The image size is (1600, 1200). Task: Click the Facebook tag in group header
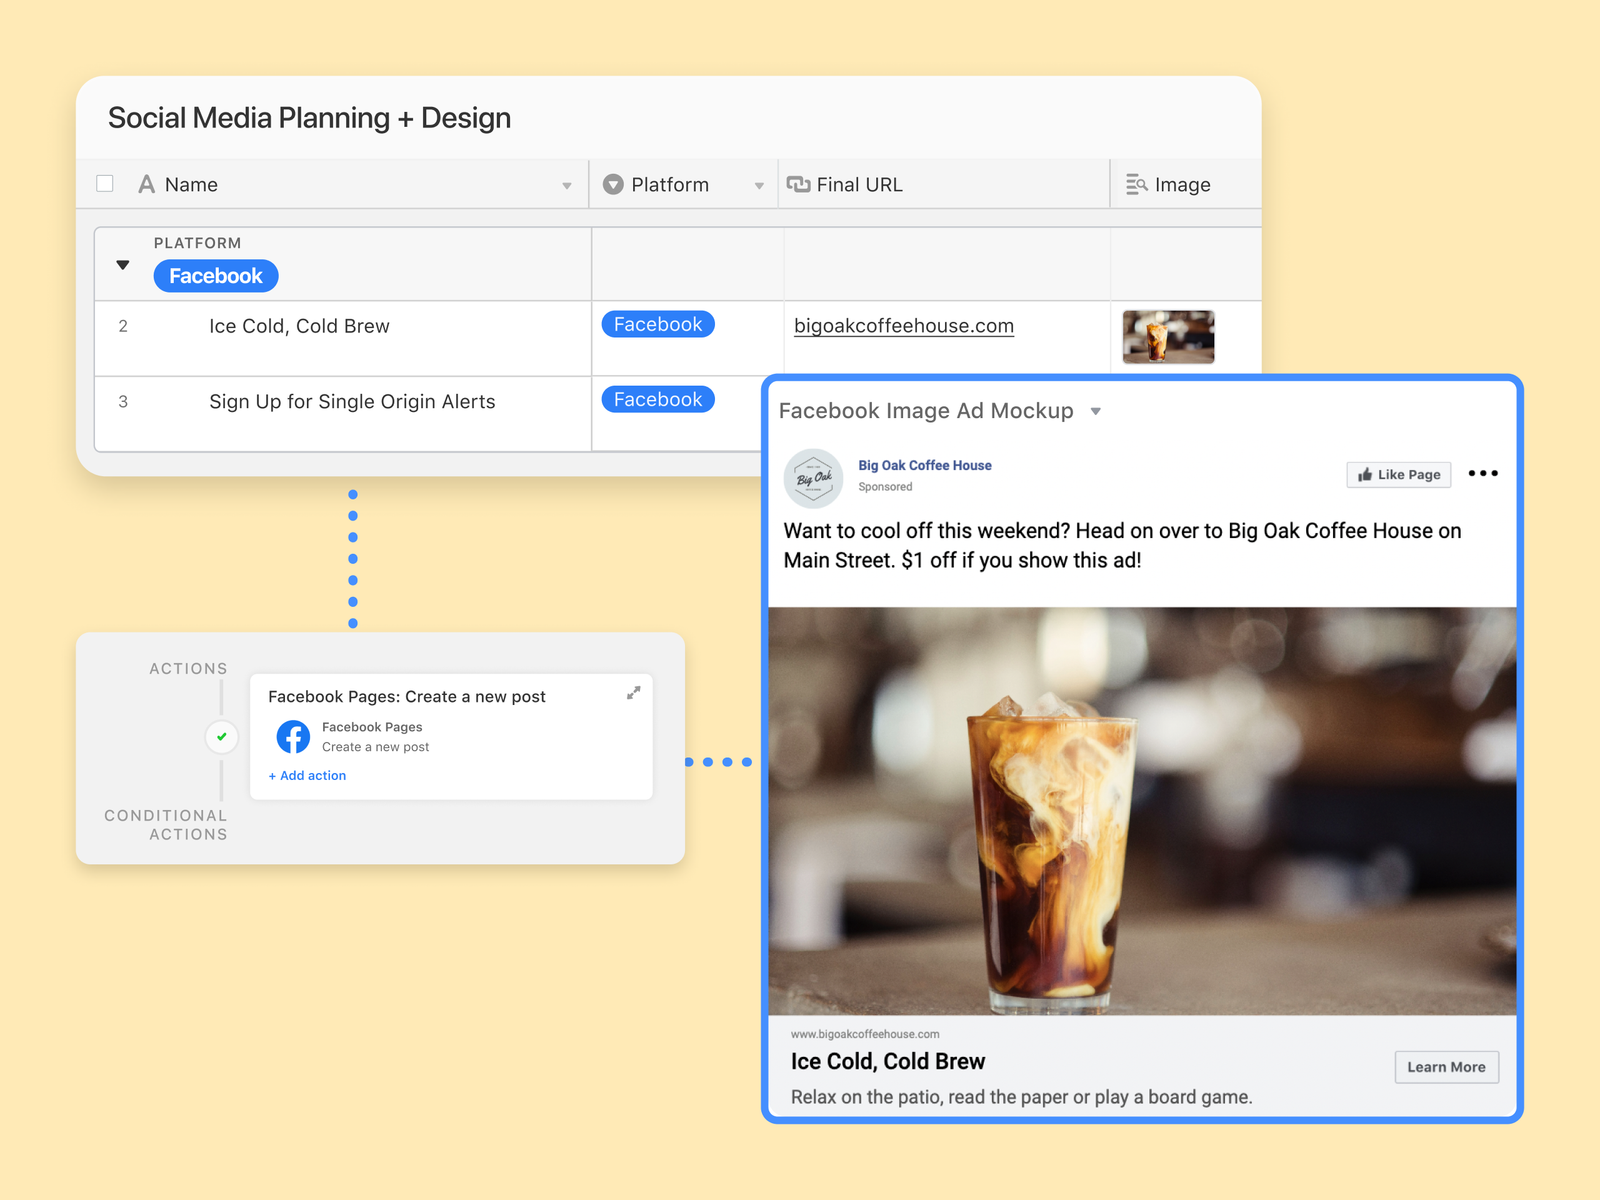coord(216,276)
